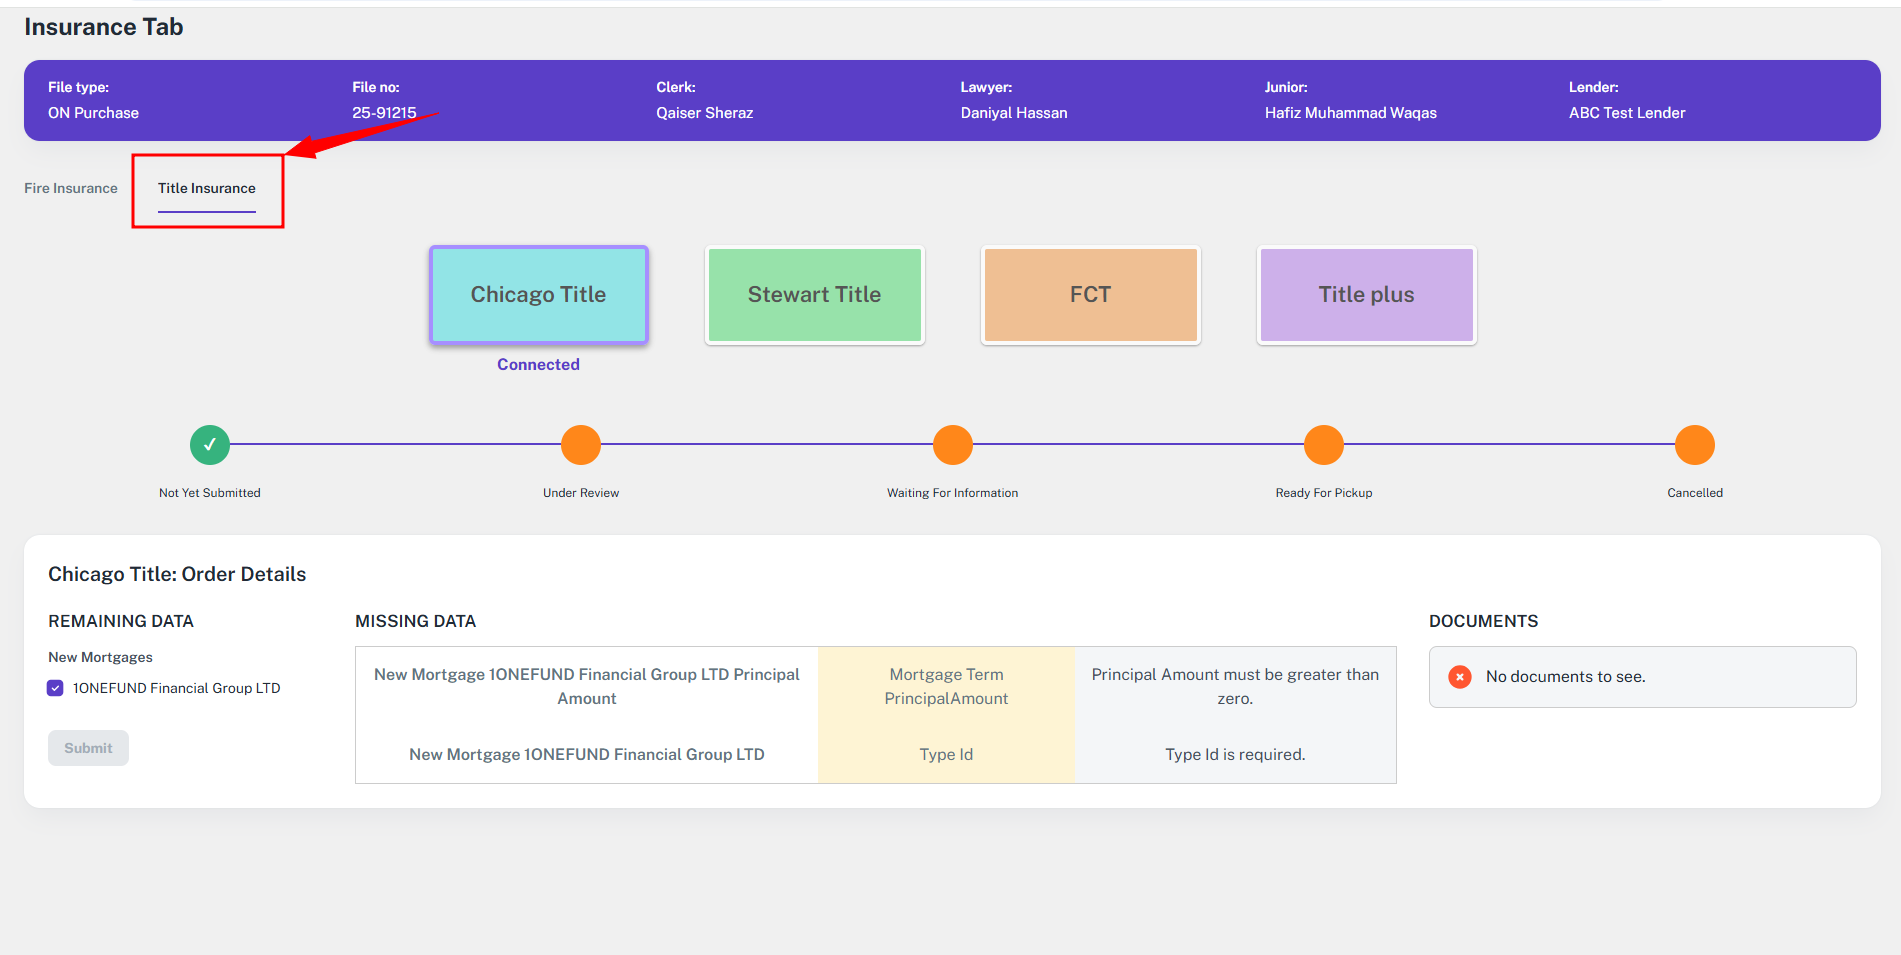1901x955 pixels.
Task: Switch to the Fire Insurance tab
Action: tap(71, 188)
